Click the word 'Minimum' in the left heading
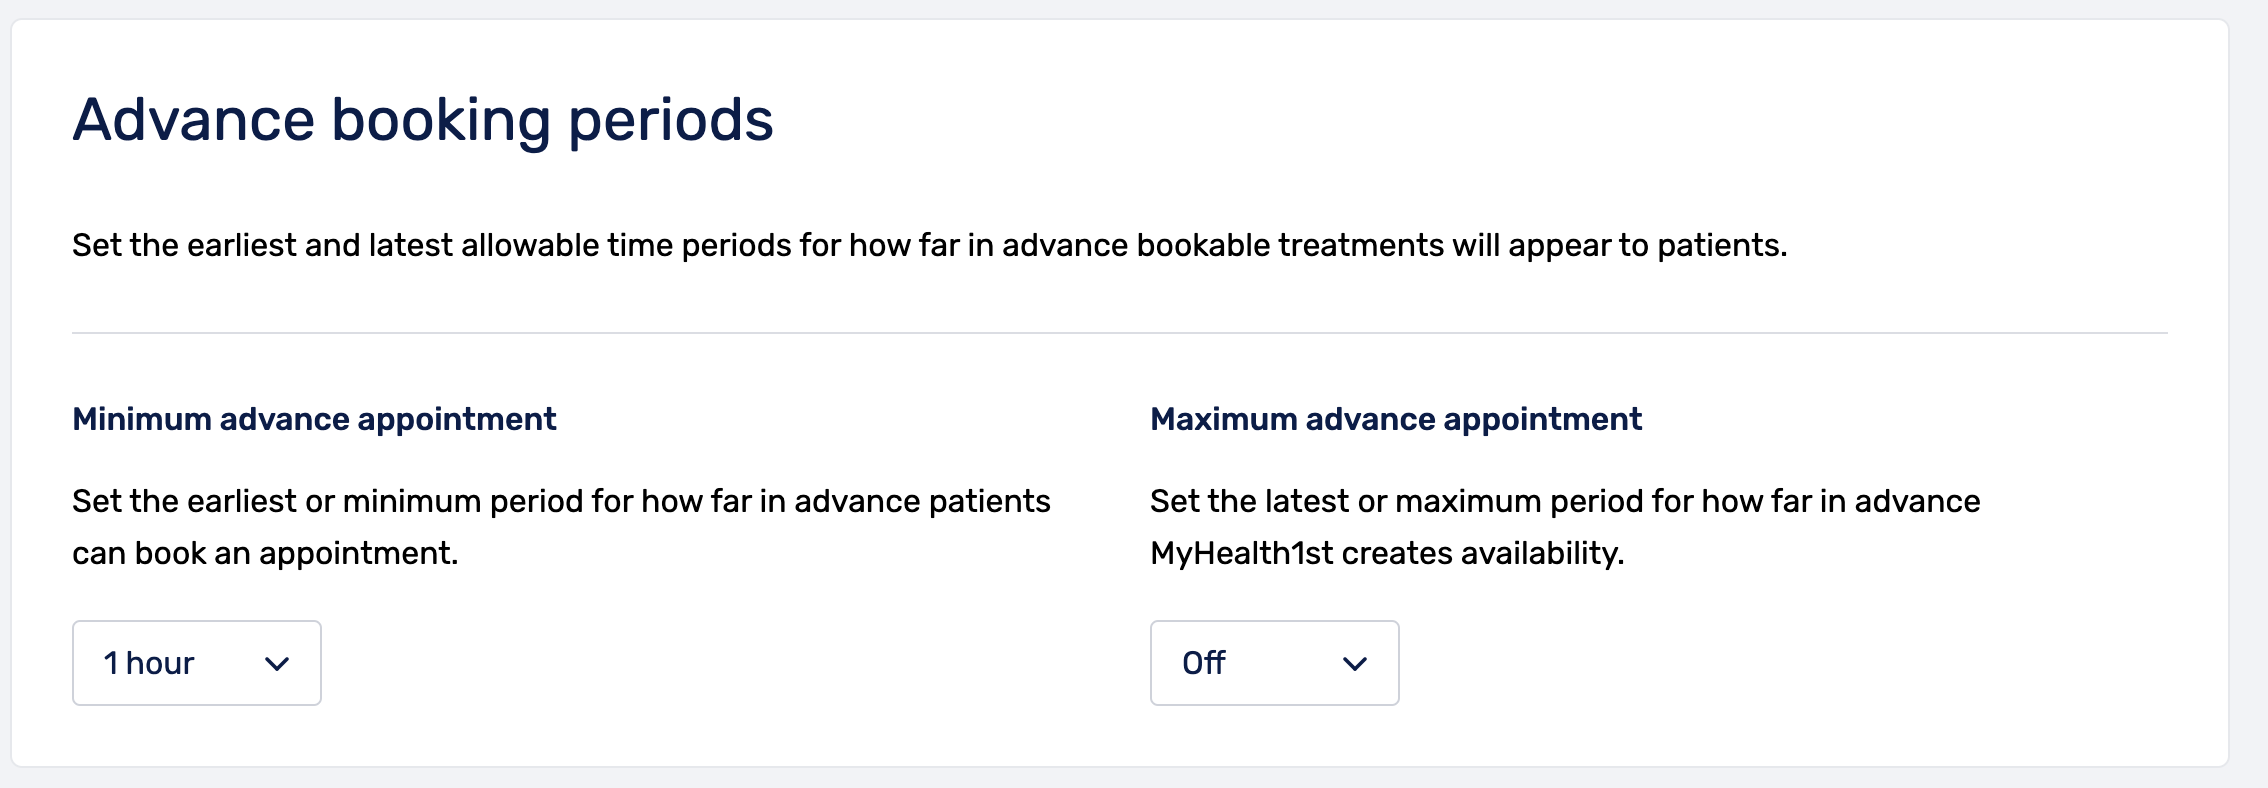Viewport: 2268px width, 788px height. click(x=141, y=419)
